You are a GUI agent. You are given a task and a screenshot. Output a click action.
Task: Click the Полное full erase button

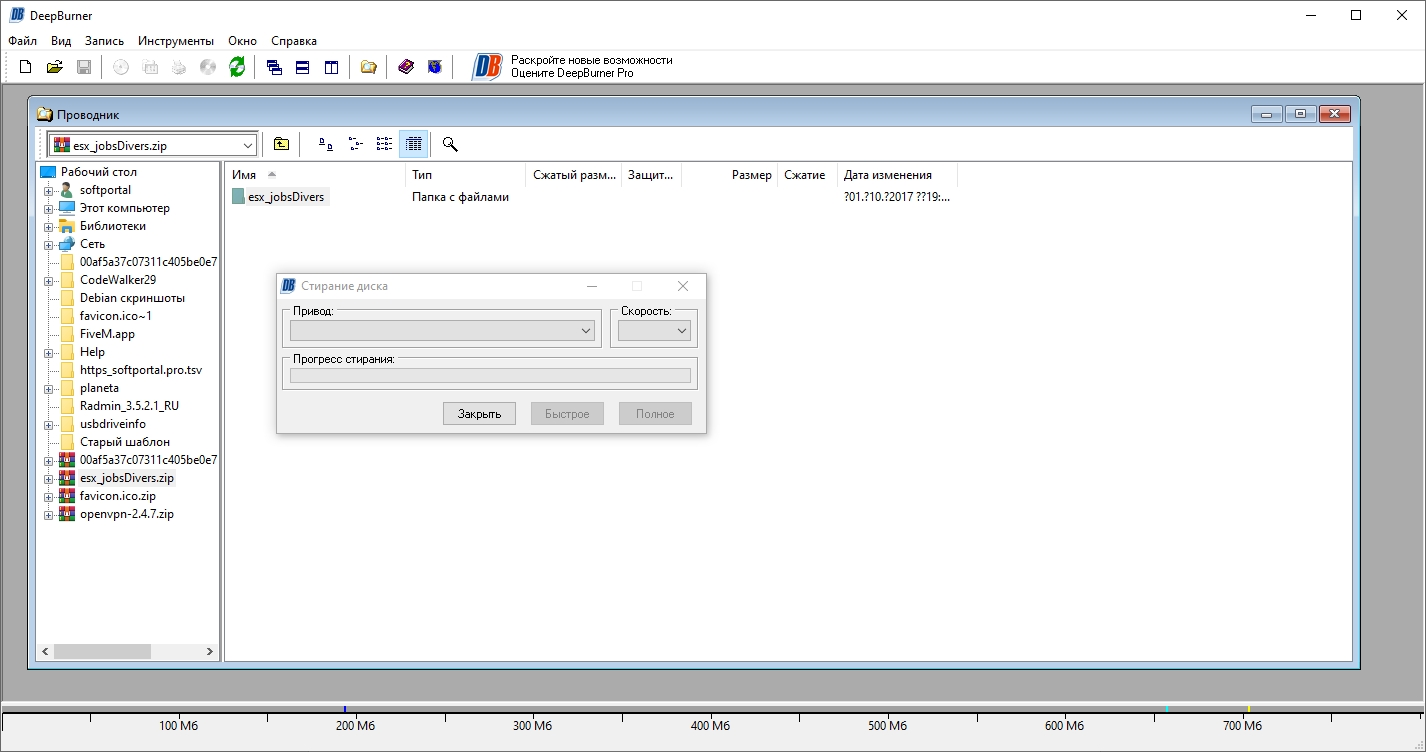[x=655, y=414]
